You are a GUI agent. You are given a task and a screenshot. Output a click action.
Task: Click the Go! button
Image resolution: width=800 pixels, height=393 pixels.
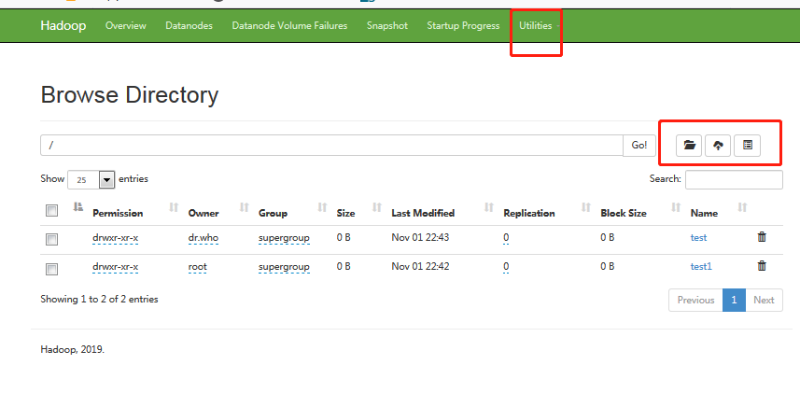(639, 145)
